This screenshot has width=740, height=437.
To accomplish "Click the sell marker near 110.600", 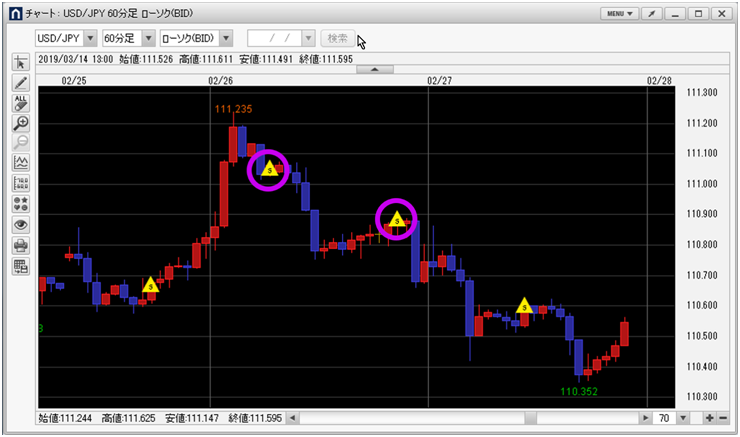I will (524, 306).
